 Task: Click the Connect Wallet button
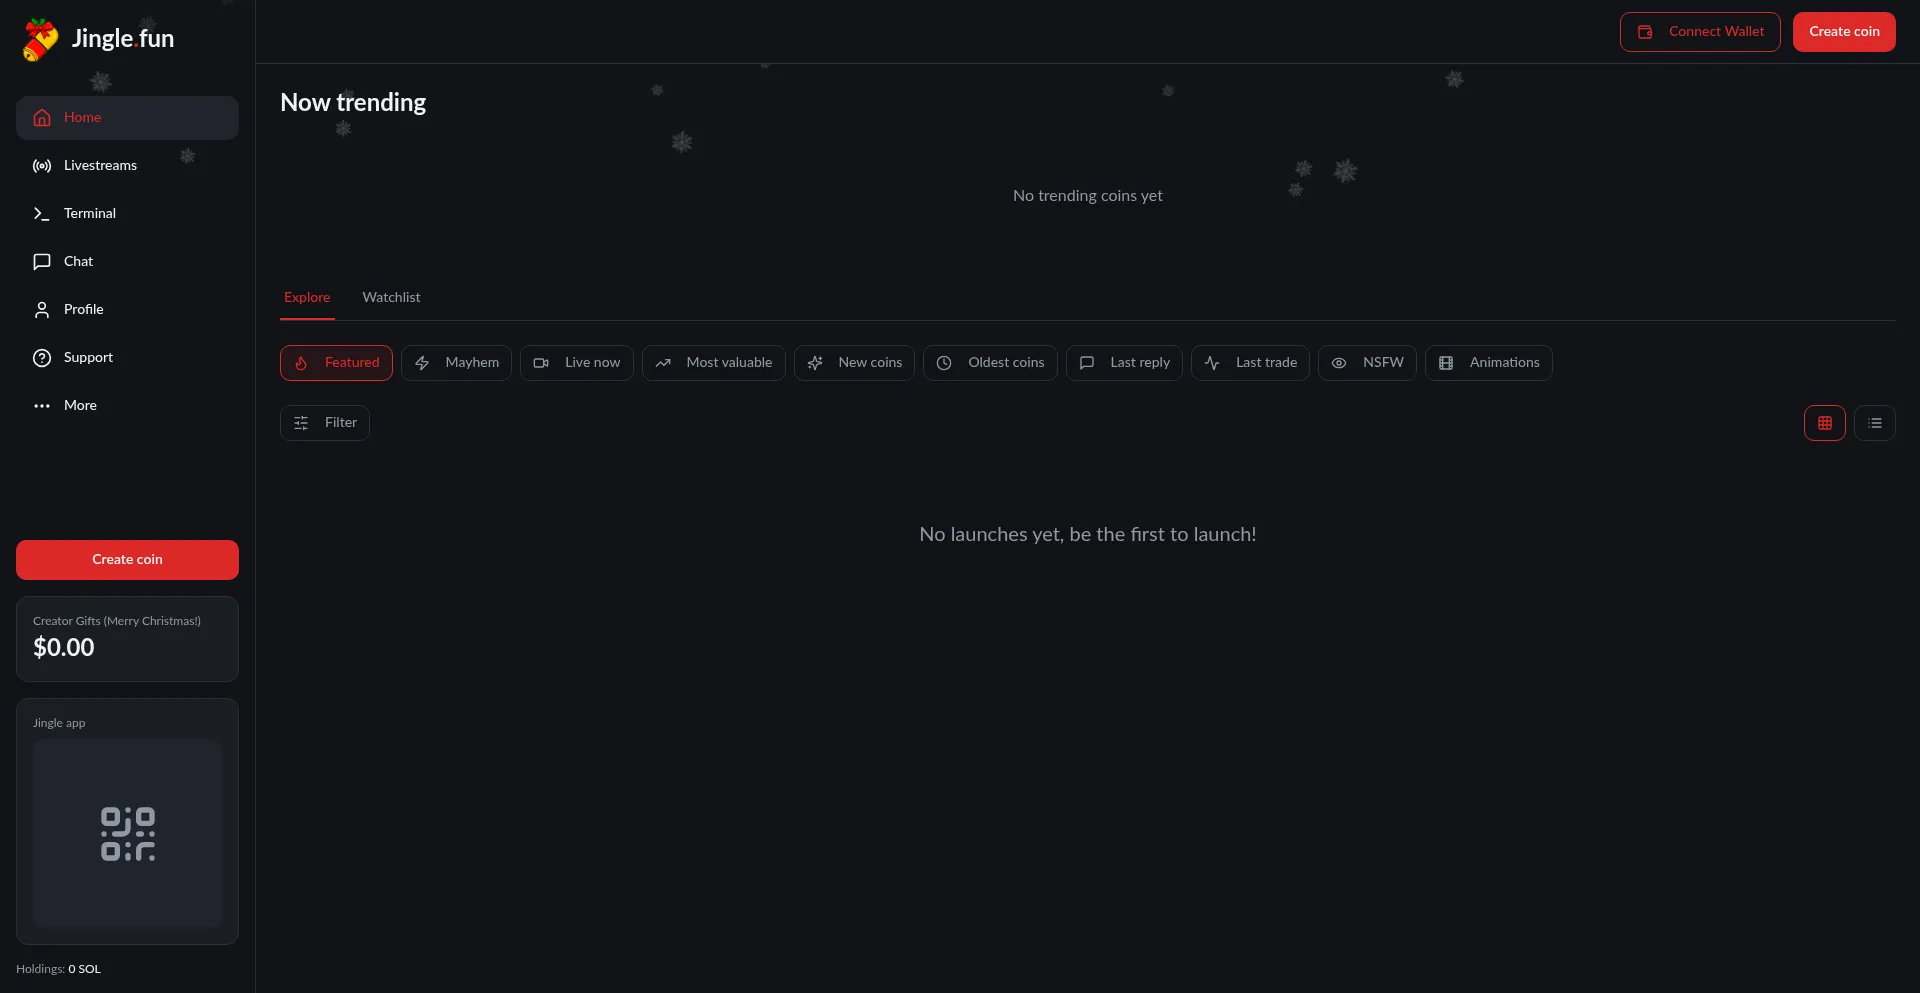point(1699,32)
